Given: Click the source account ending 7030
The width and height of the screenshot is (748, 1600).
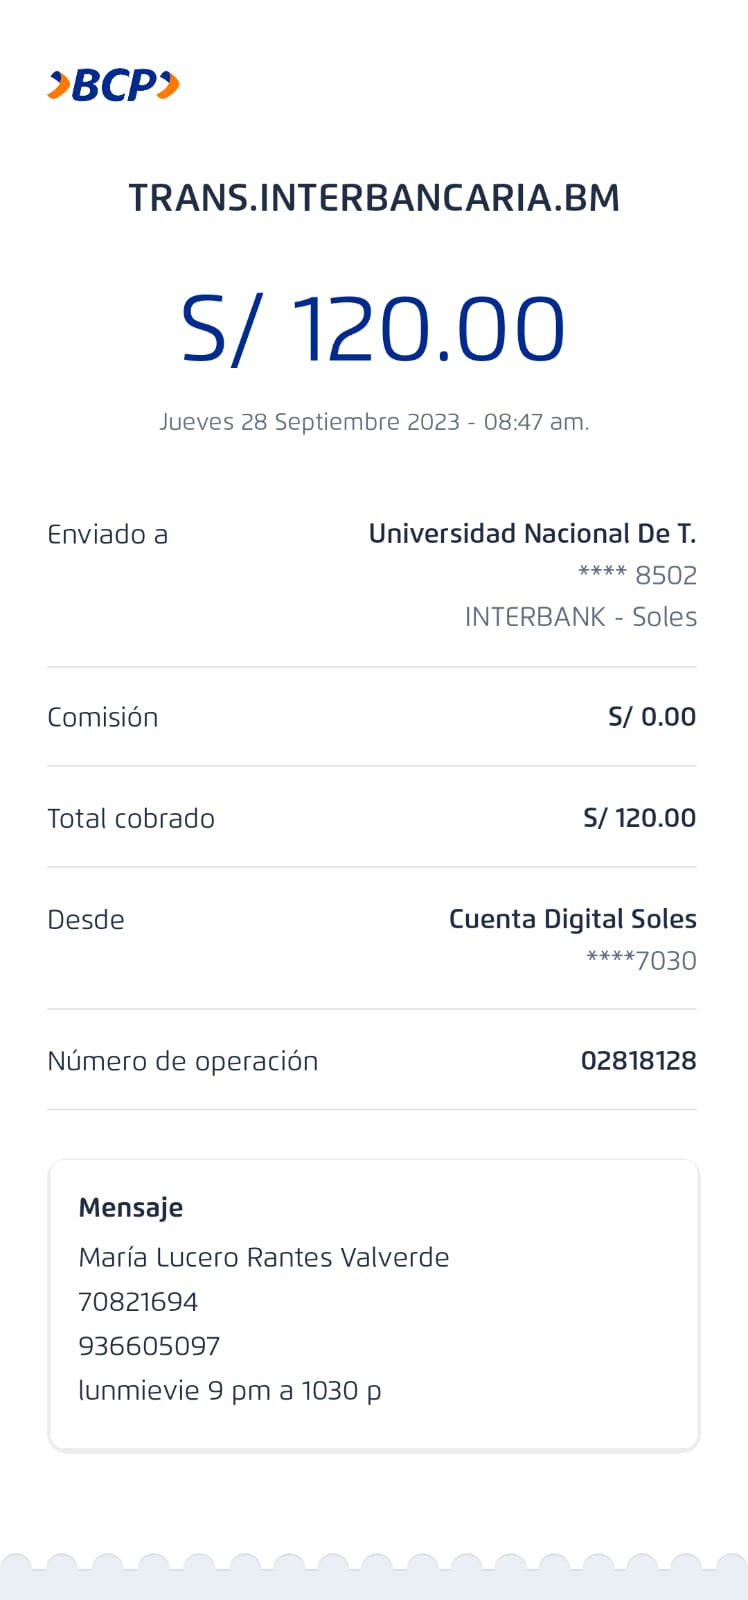Looking at the screenshot, I should tap(641, 961).
